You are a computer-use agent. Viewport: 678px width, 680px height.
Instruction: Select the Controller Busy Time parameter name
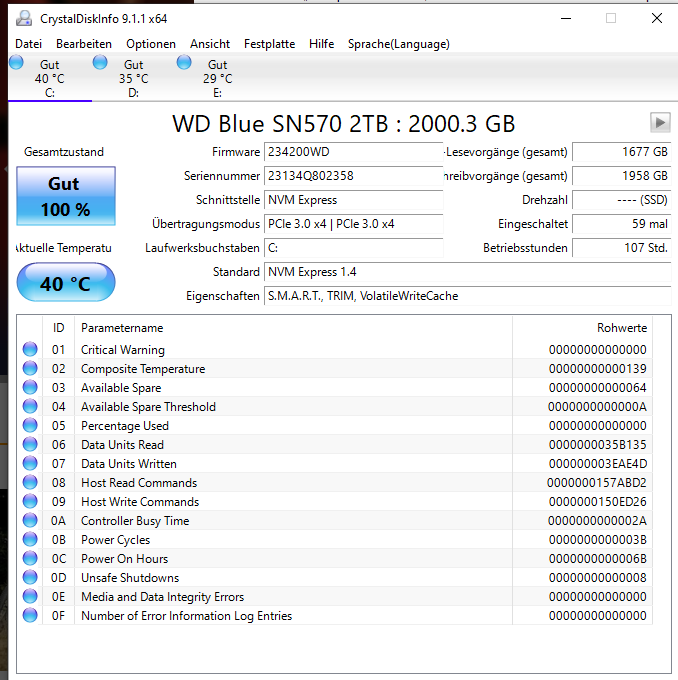135,521
